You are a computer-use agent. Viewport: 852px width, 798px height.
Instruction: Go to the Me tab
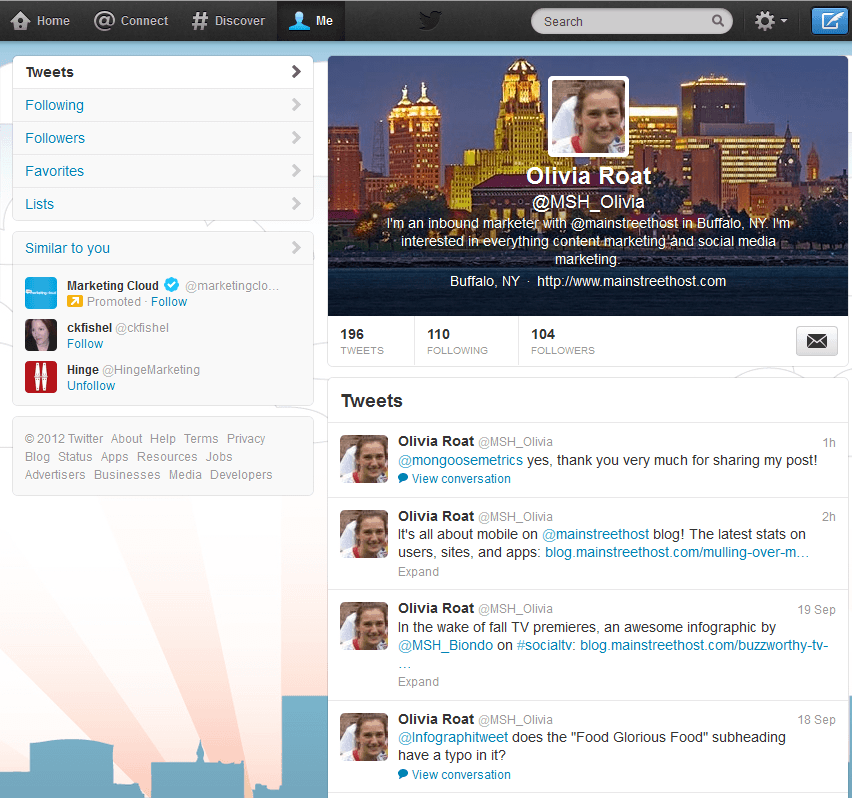coord(311,21)
